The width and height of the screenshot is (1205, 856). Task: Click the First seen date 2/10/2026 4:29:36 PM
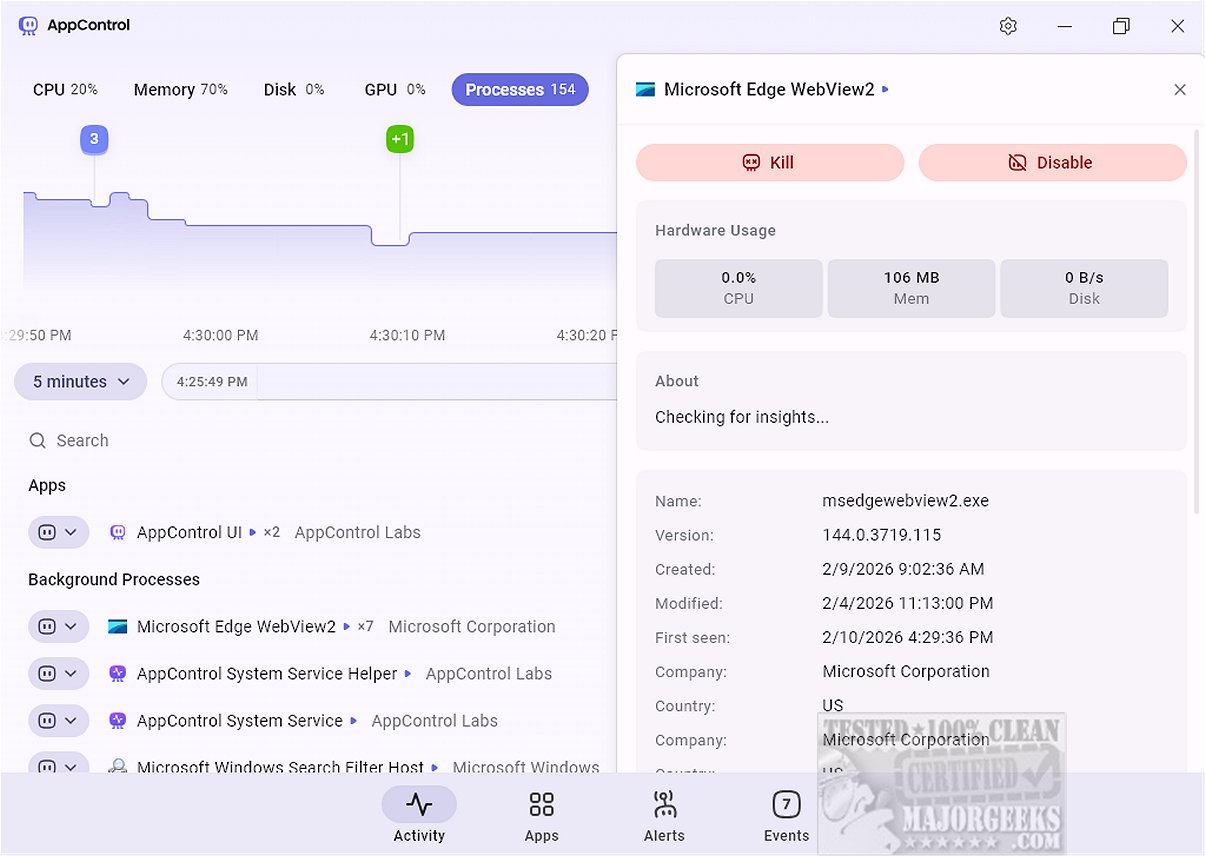pyautogui.click(x=908, y=637)
